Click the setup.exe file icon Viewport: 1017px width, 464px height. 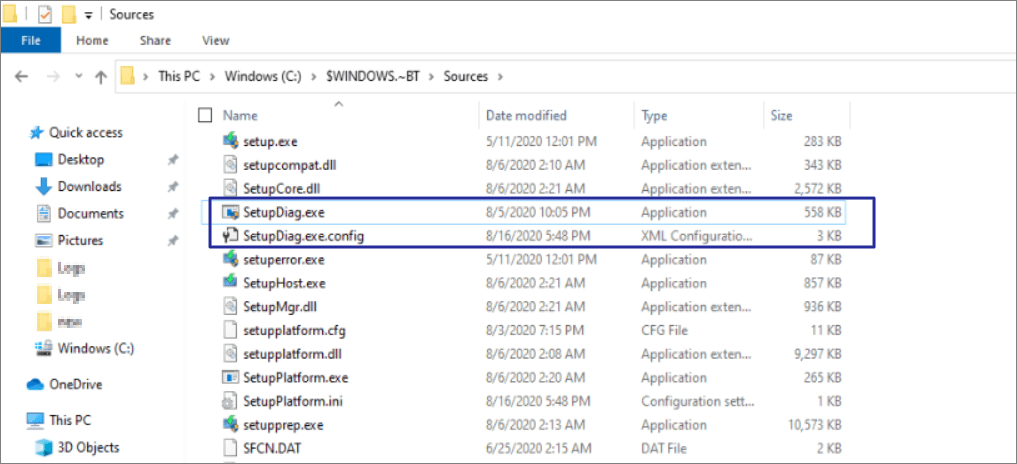[x=231, y=141]
